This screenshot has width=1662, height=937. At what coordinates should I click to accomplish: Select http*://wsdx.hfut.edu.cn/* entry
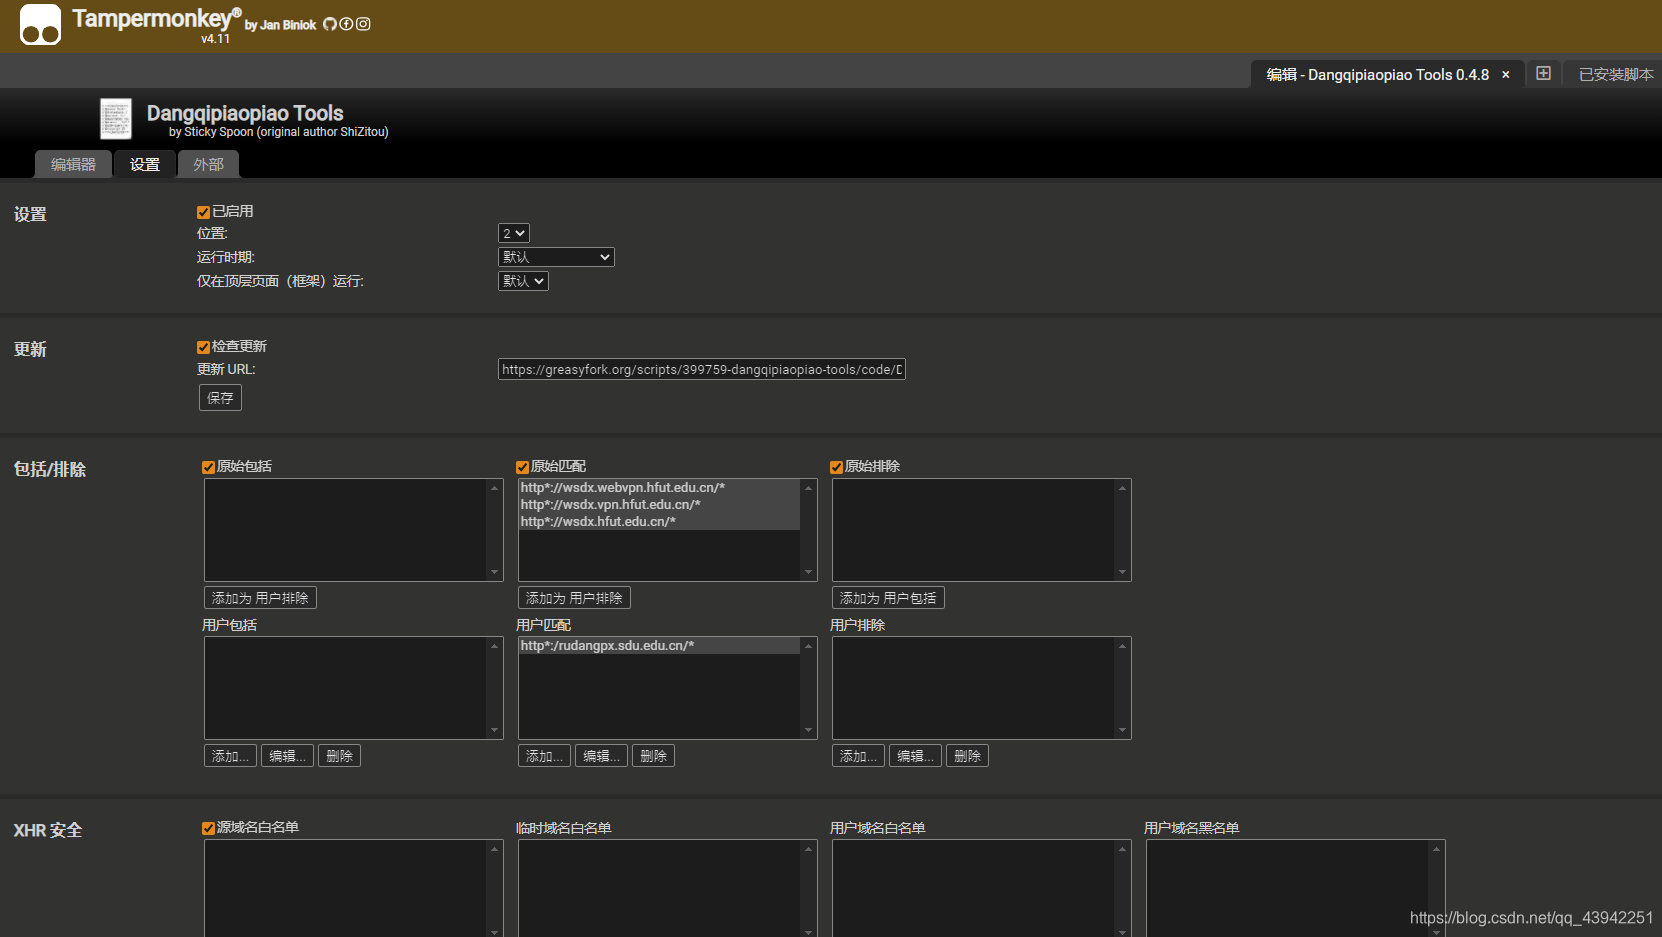click(x=659, y=522)
